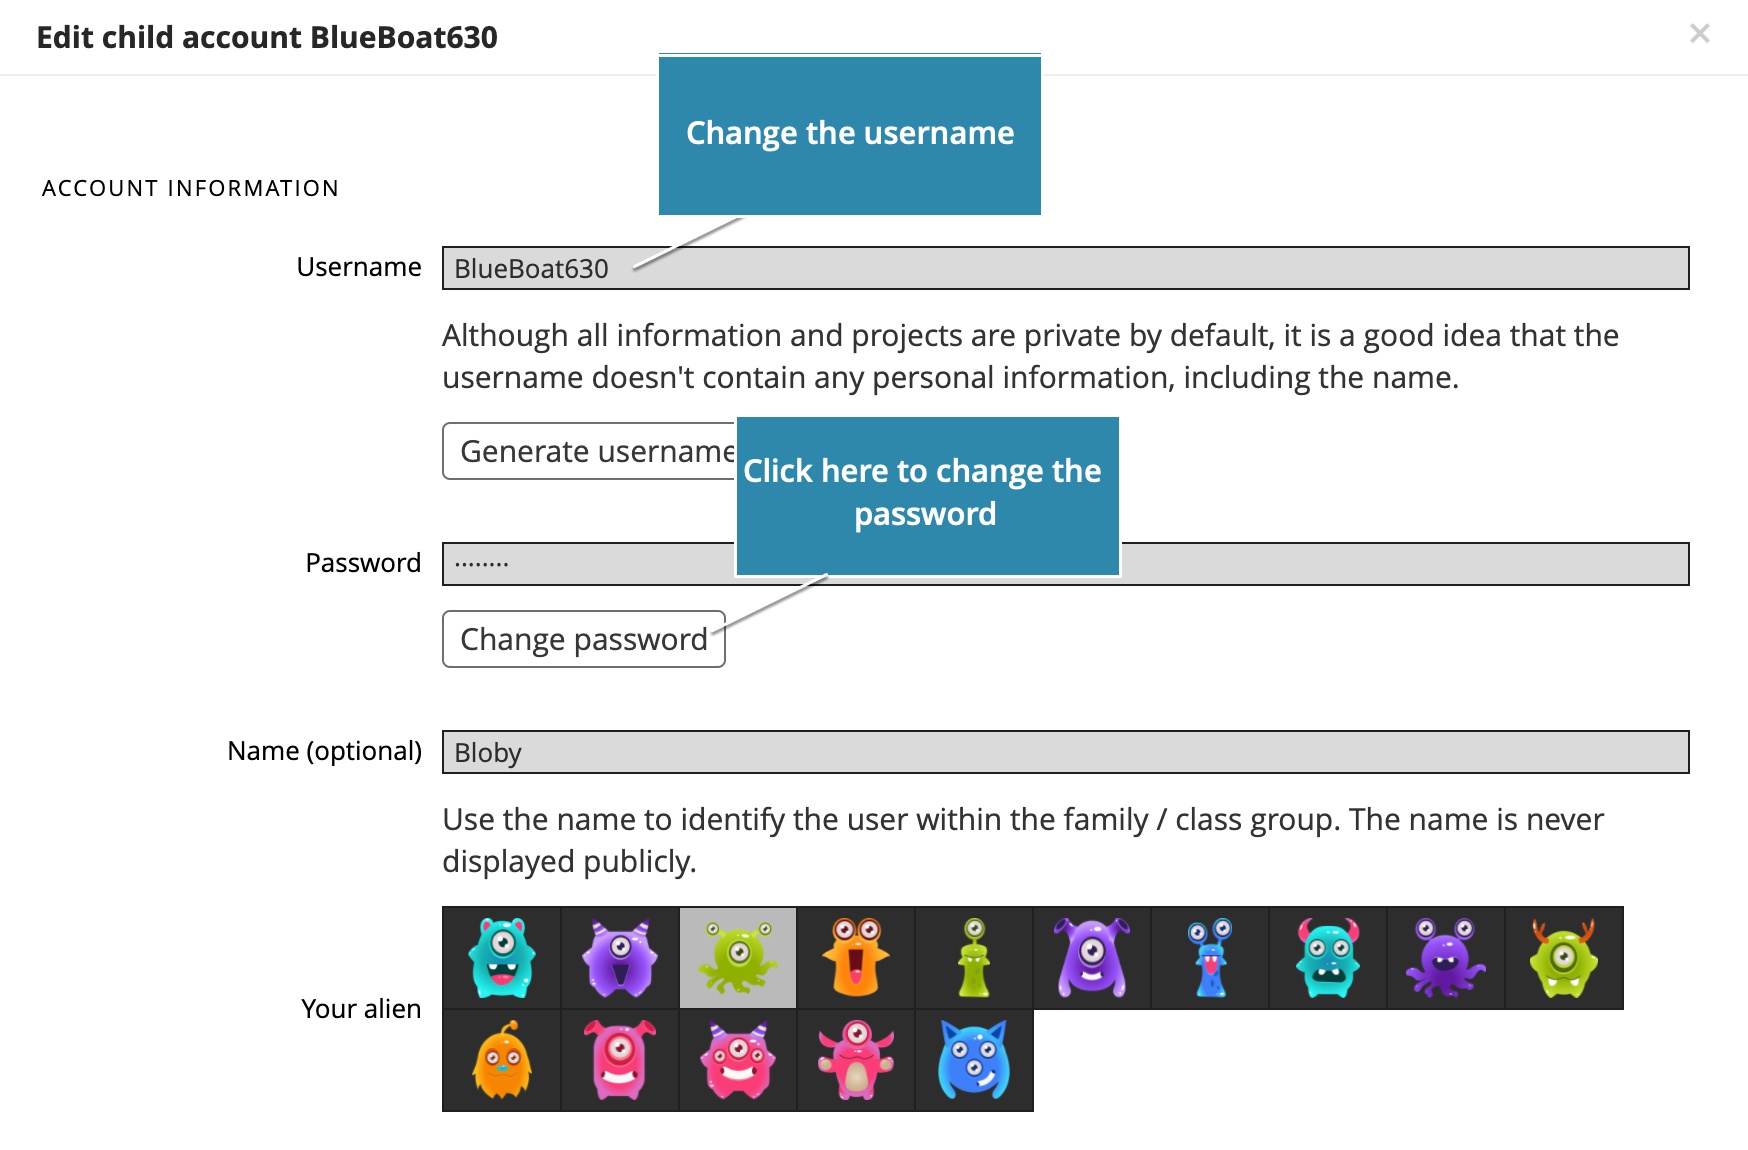The height and width of the screenshot is (1150, 1748).
Task: Edit the Name field showing Bloby
Action: click(x=1065, y=752)
